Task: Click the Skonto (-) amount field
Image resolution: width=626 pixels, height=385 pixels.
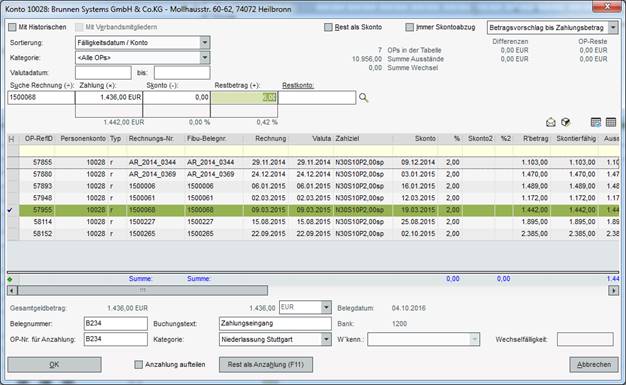Action: [176, 97]
